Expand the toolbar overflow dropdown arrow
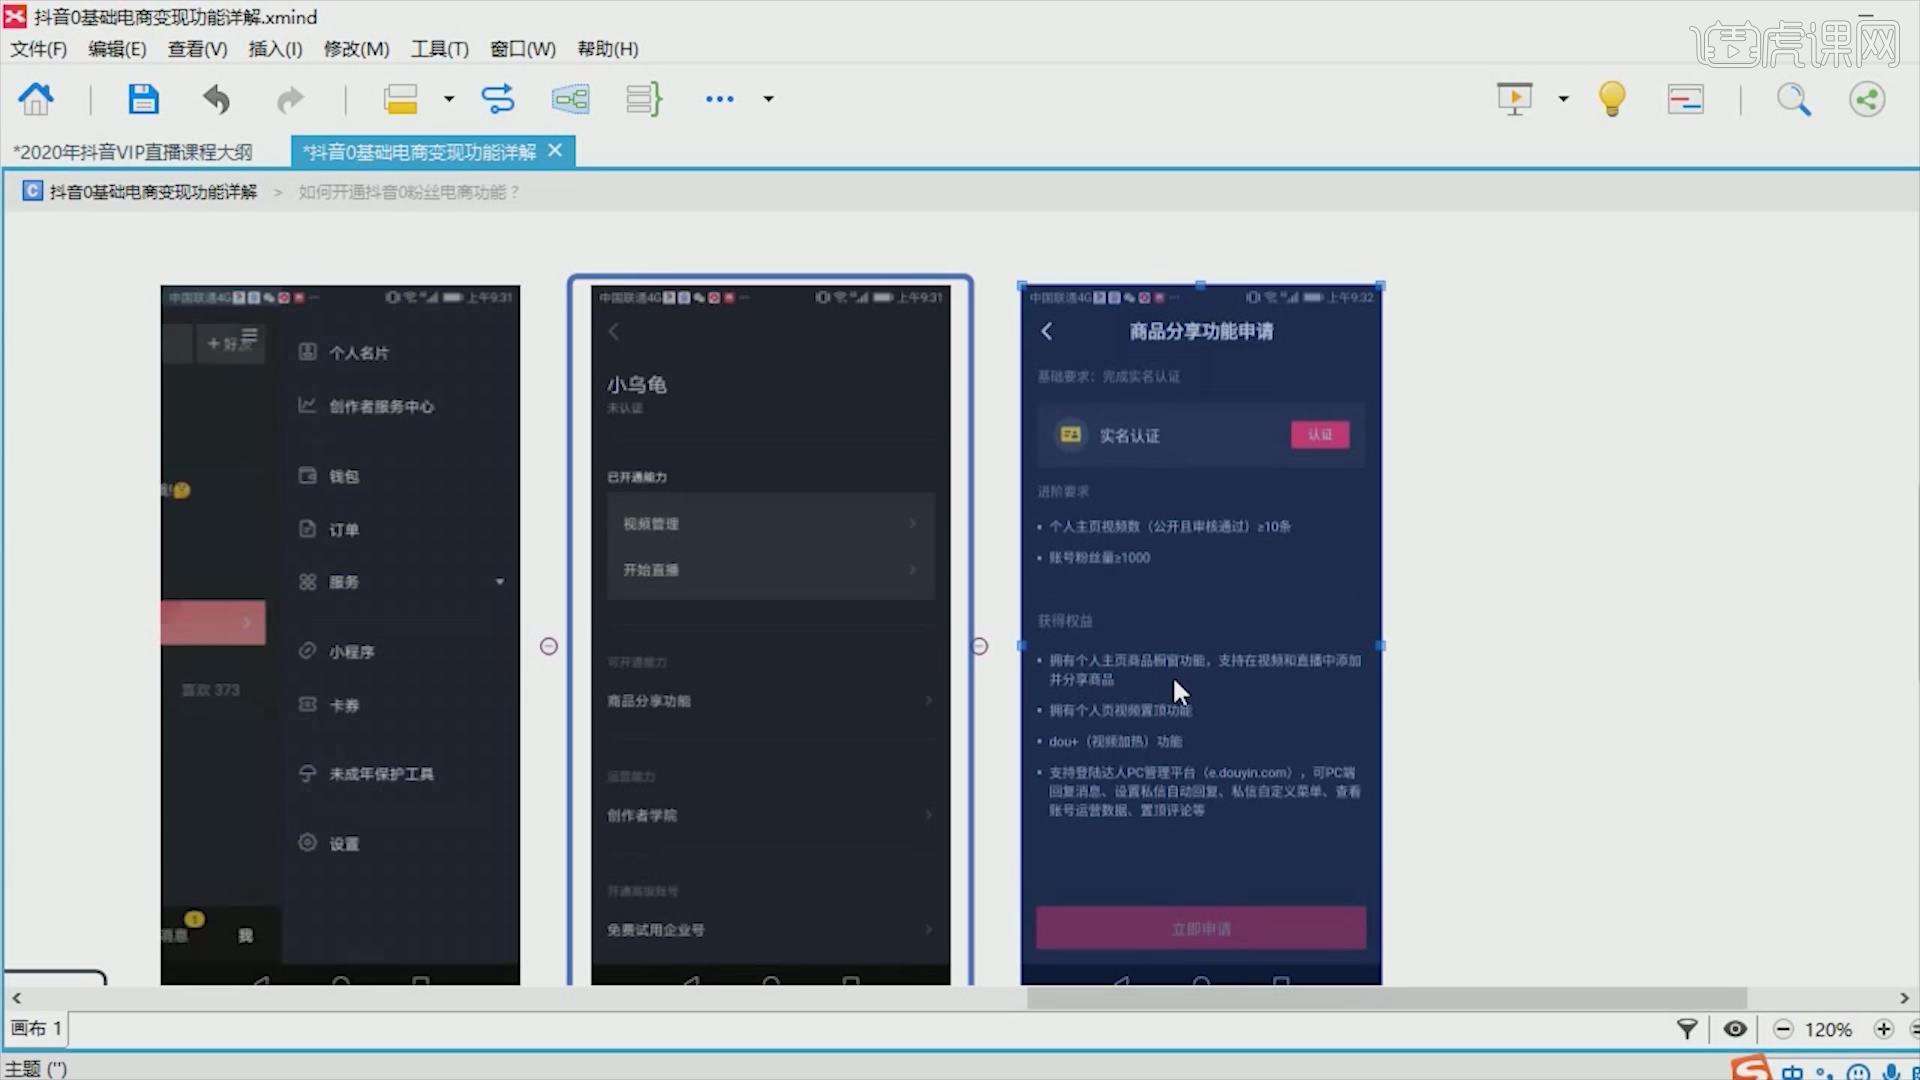This screenshot has width=1920, height=1080. [768, 99]
